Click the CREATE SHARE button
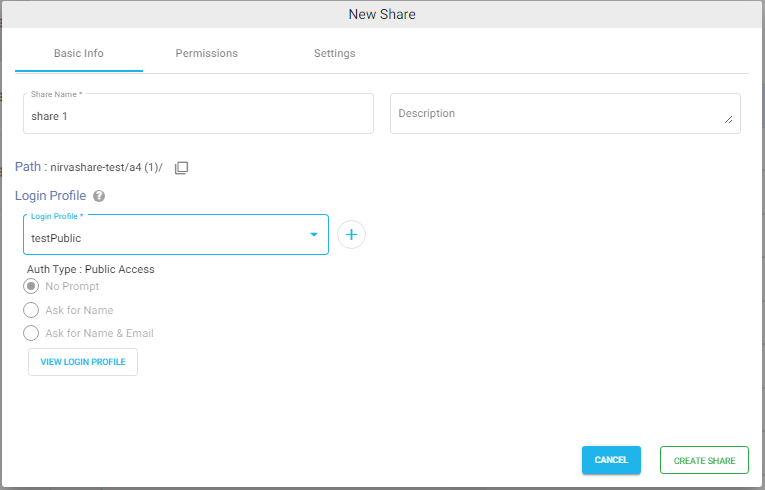 click(x=704, y=460)
